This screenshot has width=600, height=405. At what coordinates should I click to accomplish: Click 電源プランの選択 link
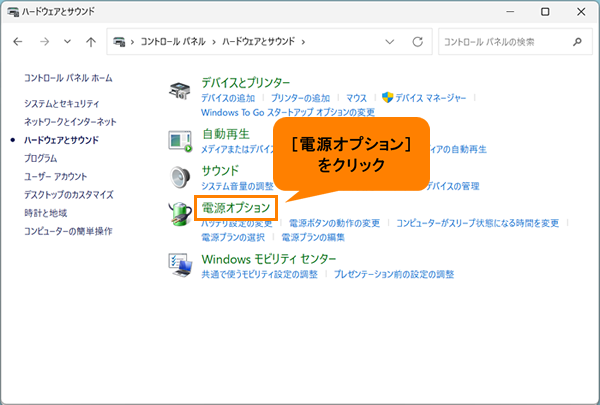(233, 238)
